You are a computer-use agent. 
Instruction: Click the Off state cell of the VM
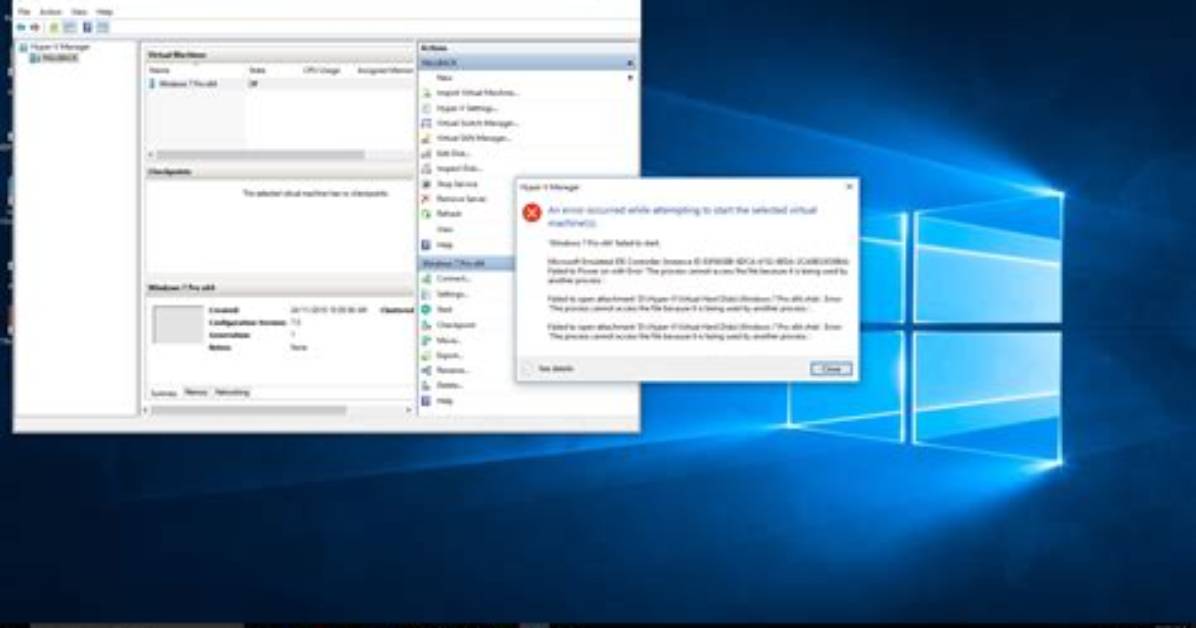(x=254, y=84)
